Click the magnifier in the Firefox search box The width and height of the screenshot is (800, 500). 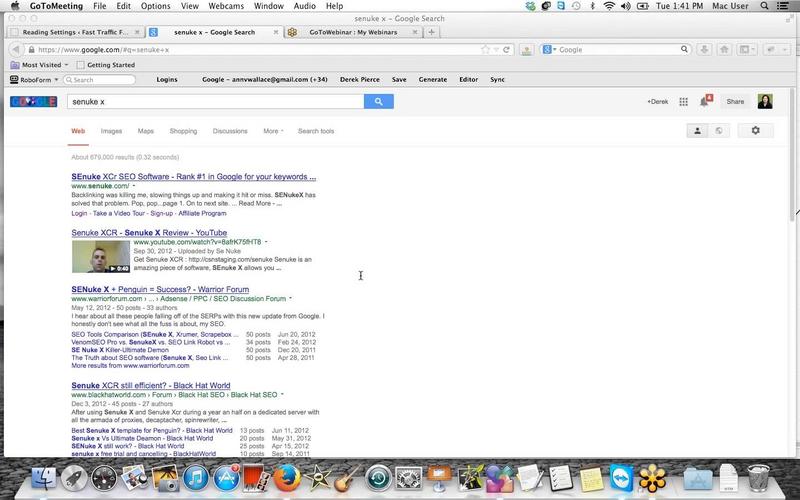click(684, 49)
